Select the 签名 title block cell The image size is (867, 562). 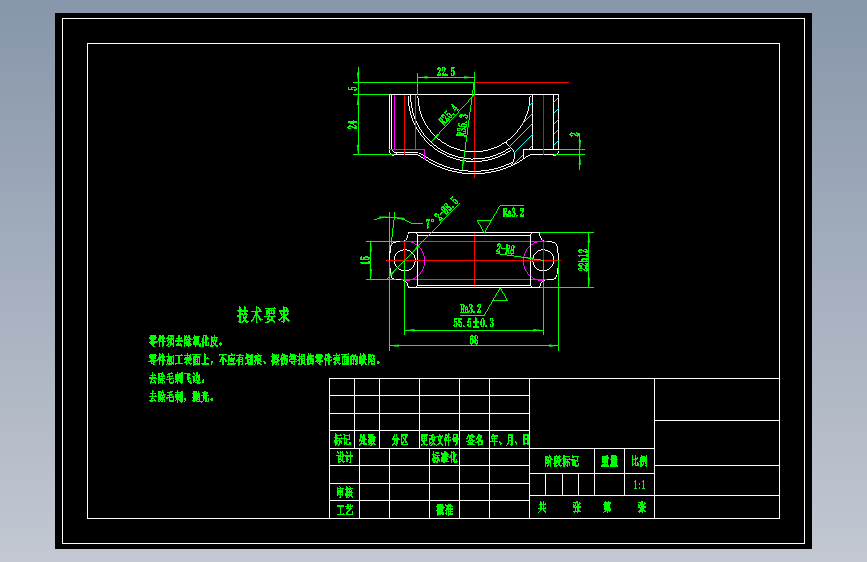(x=474, y=440)
